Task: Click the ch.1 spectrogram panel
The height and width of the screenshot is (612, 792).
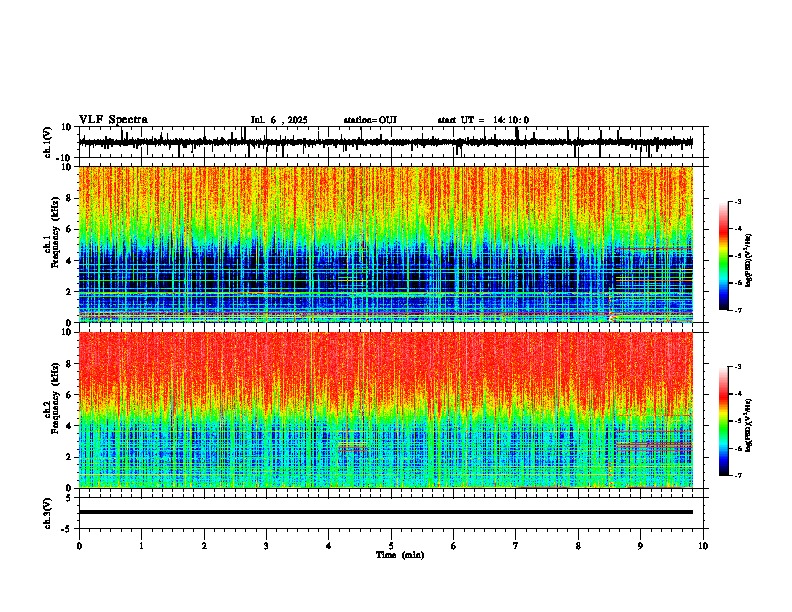Action: coord(385,244)
